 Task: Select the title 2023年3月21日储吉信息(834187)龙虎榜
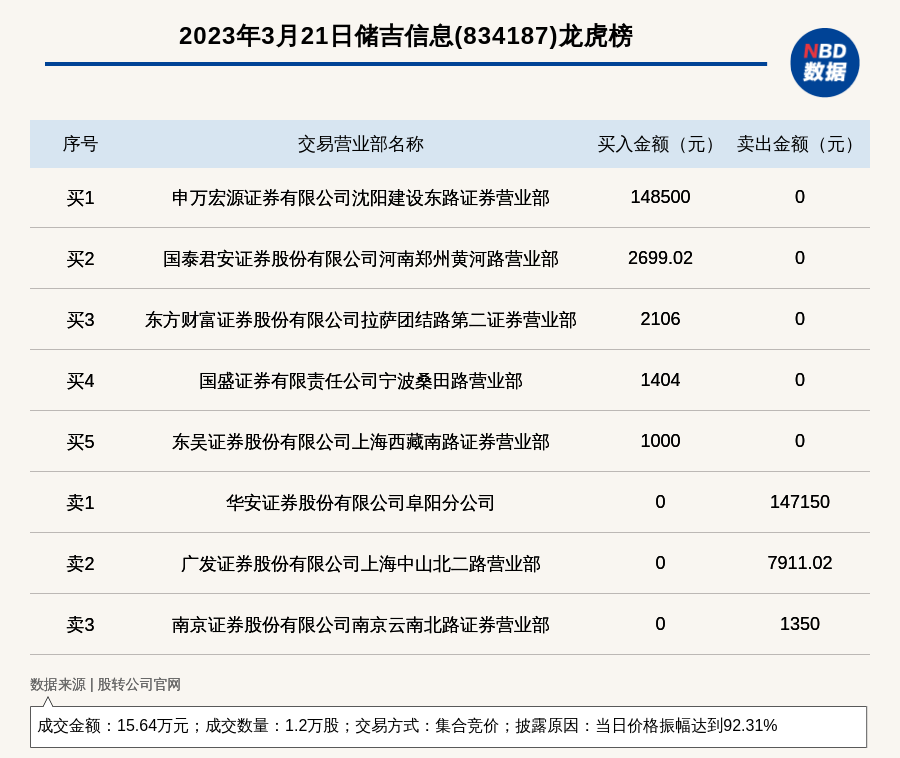click(x=406, y=36)
